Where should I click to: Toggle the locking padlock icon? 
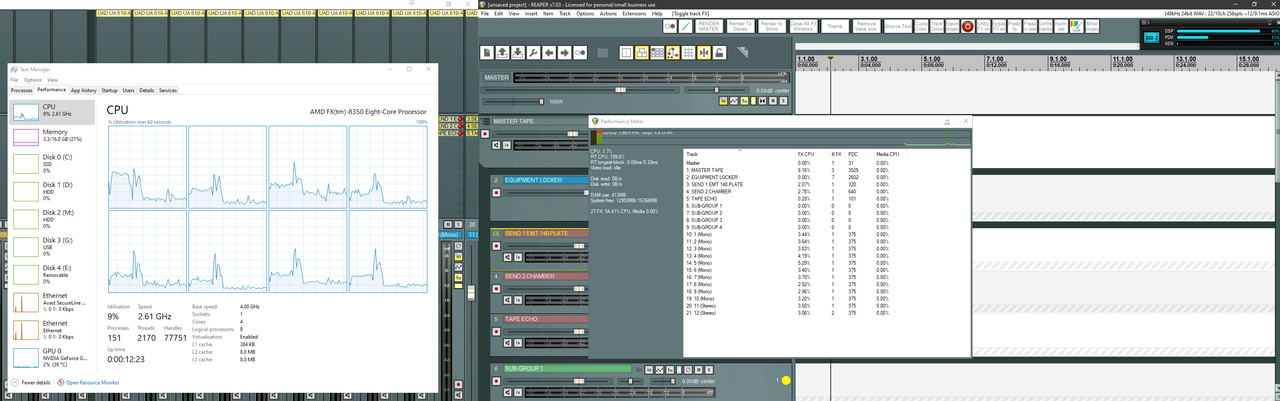tap(719, 53)
